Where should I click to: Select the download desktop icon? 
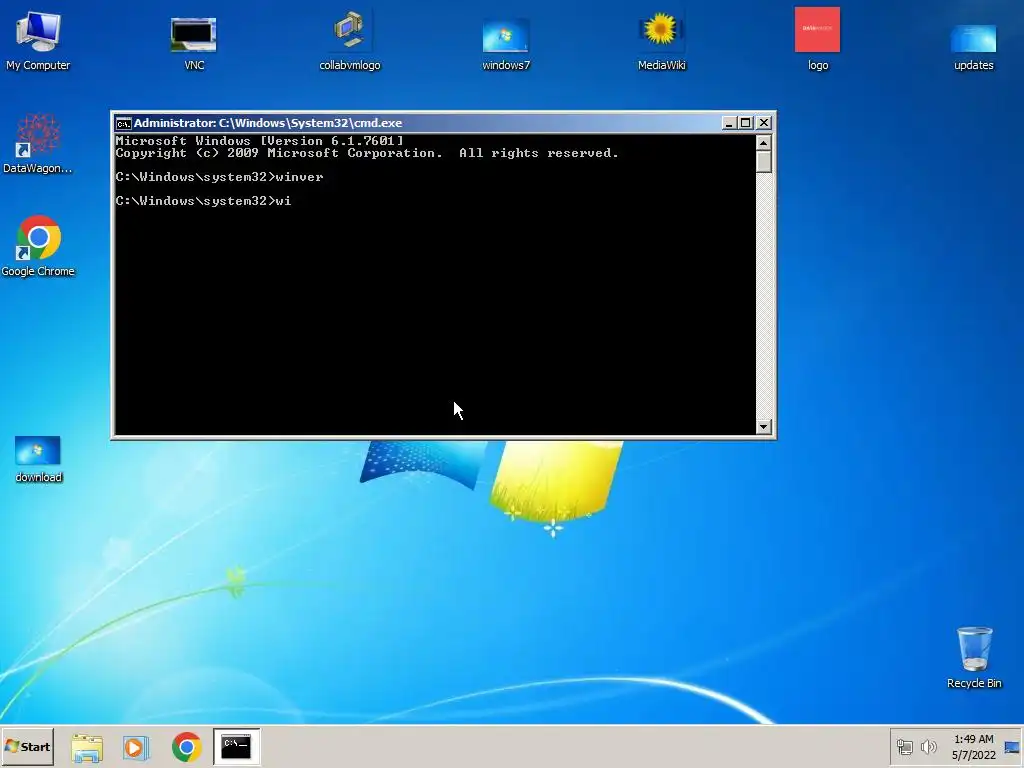pos(38,459)
